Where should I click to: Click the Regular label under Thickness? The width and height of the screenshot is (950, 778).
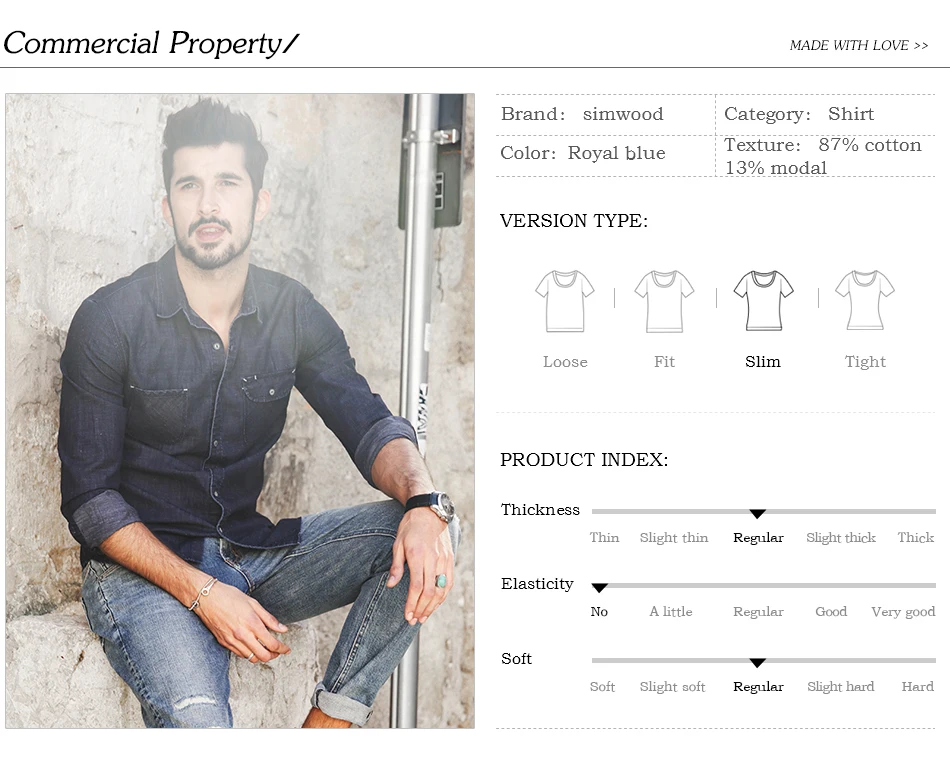(758, 538)
